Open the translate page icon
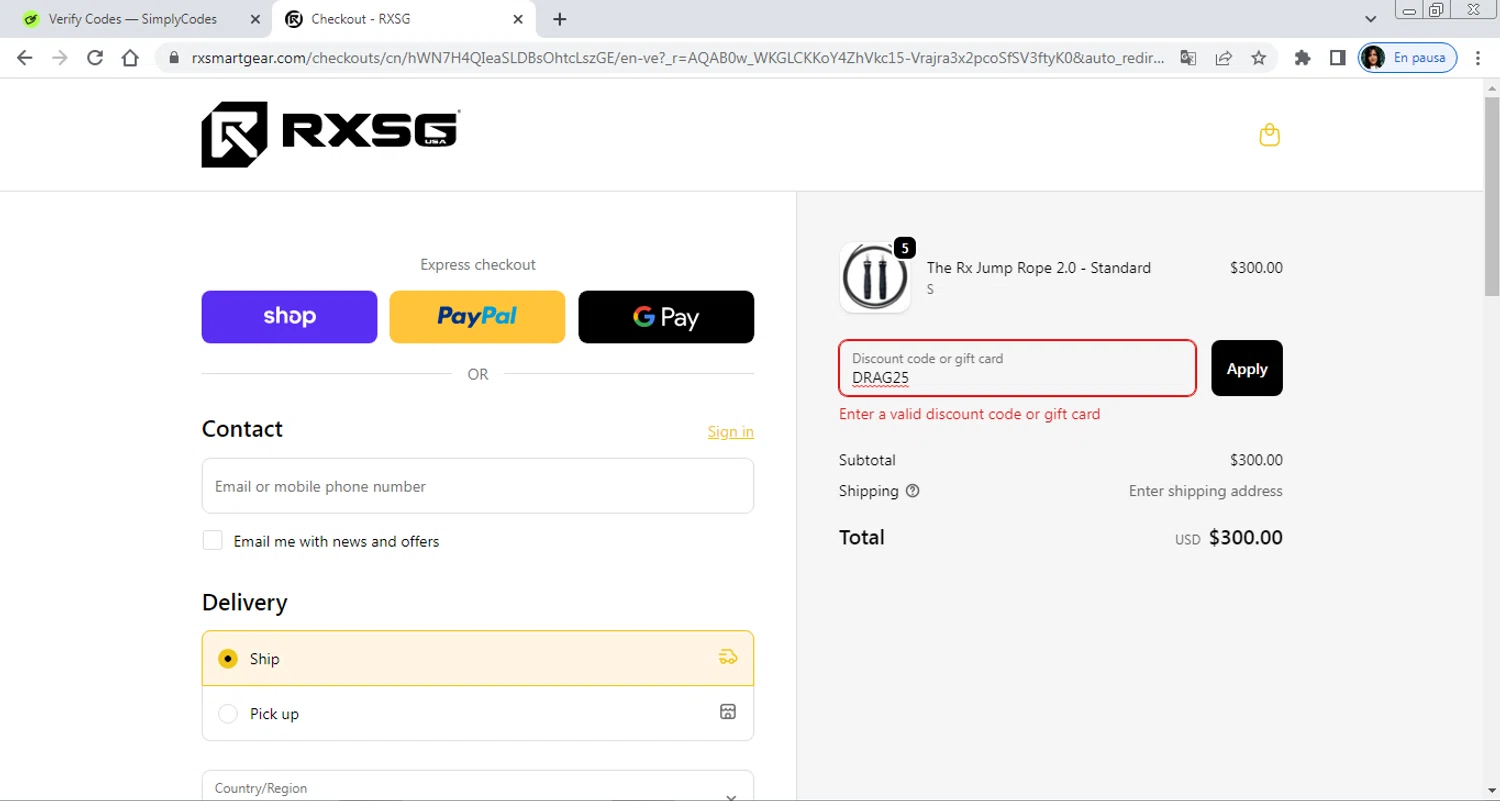This screenshot has width=1500, height=801. tap(1188, 58)
